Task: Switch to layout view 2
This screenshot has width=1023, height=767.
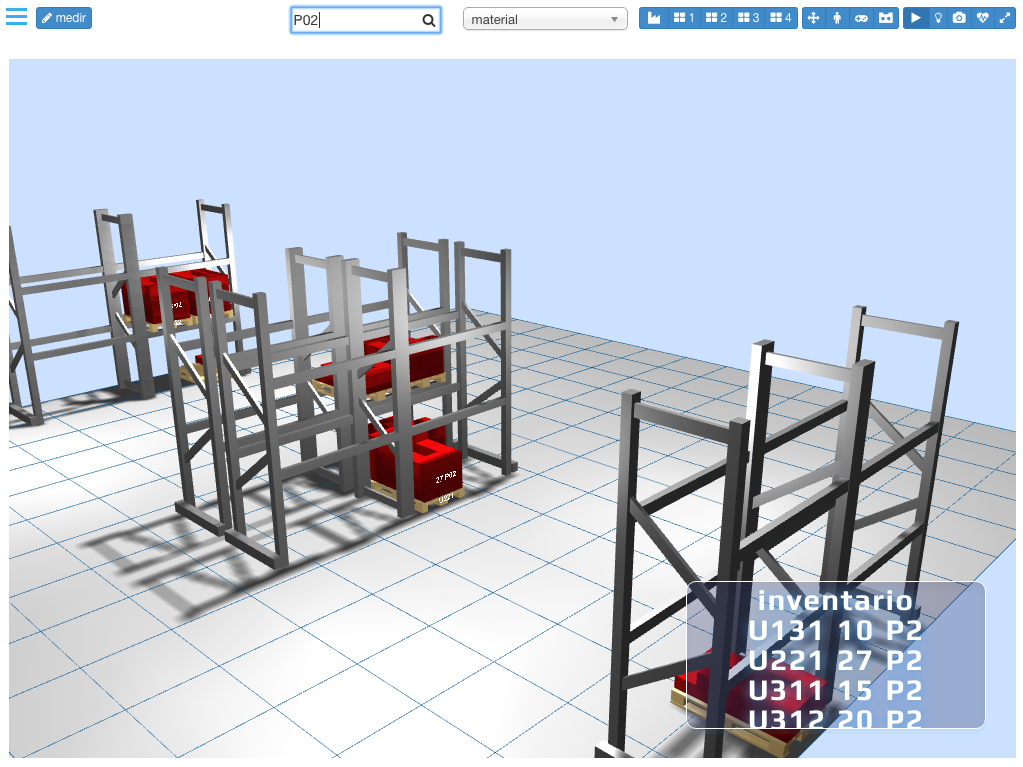Action: (717, 18)
